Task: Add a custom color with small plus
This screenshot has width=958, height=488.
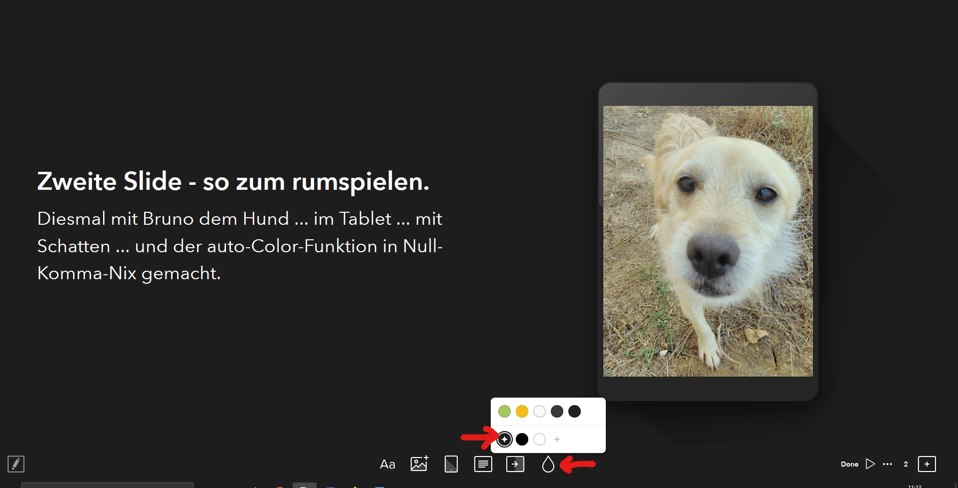Action: [x=557, y=439]
